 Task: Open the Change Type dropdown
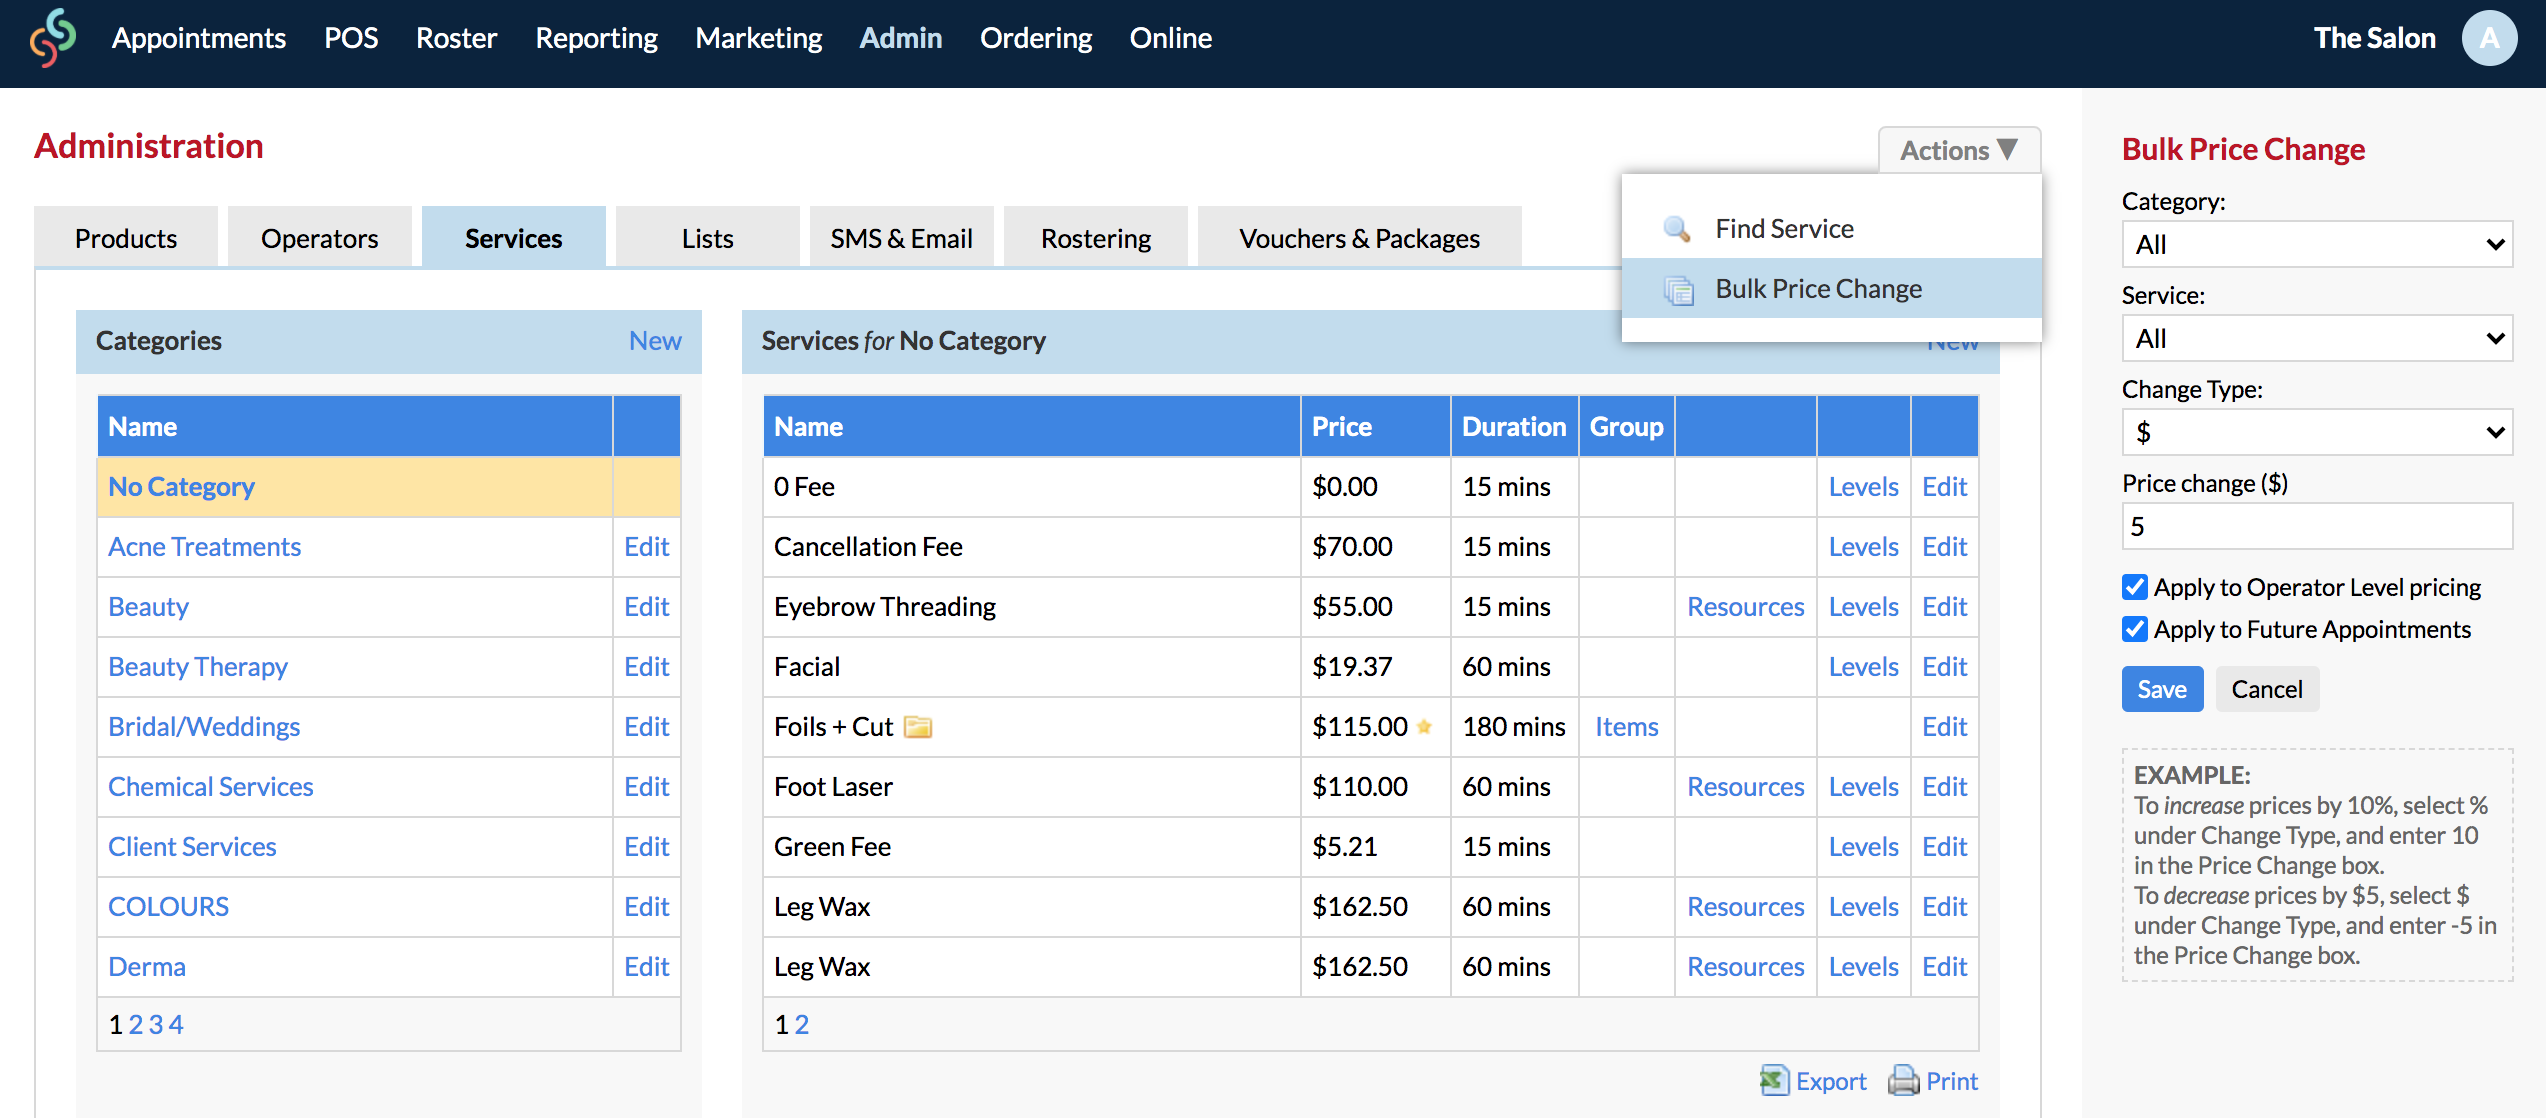click(x=2317, y=432)
